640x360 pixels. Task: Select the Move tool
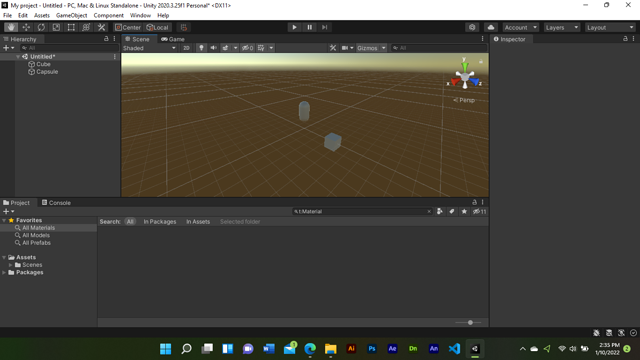[x=26, y=27]
